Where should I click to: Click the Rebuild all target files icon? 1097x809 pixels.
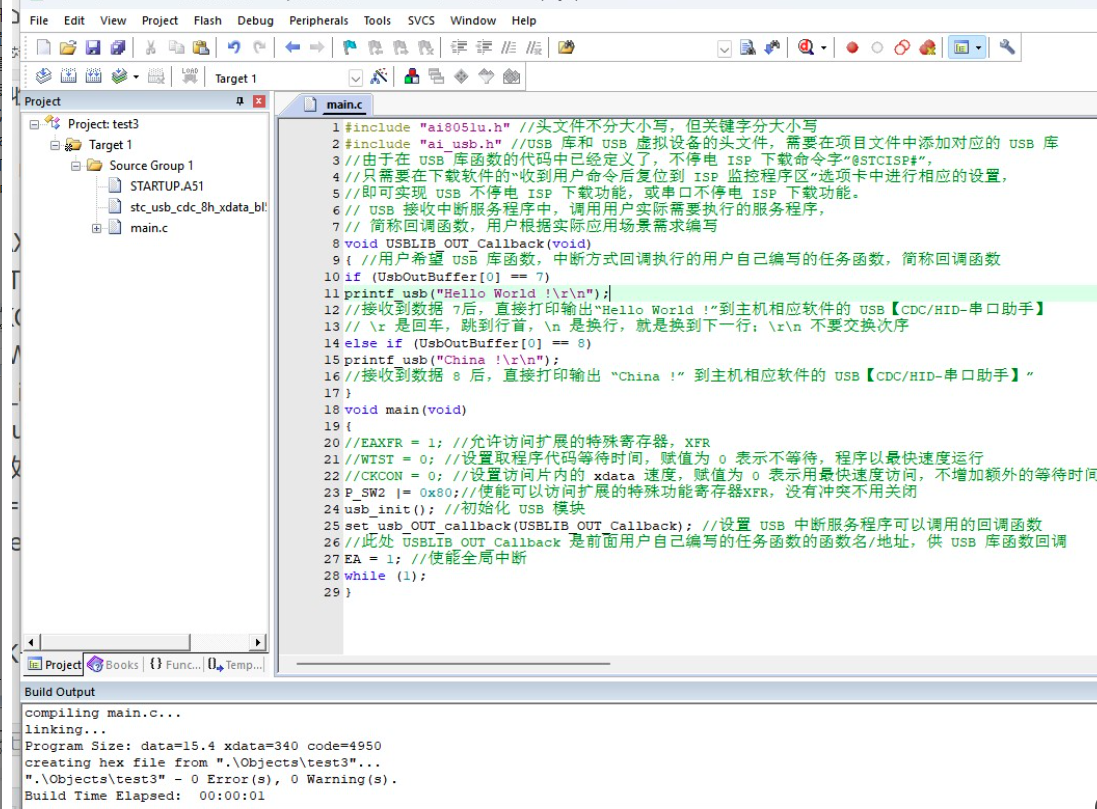[x=93, y=77]
